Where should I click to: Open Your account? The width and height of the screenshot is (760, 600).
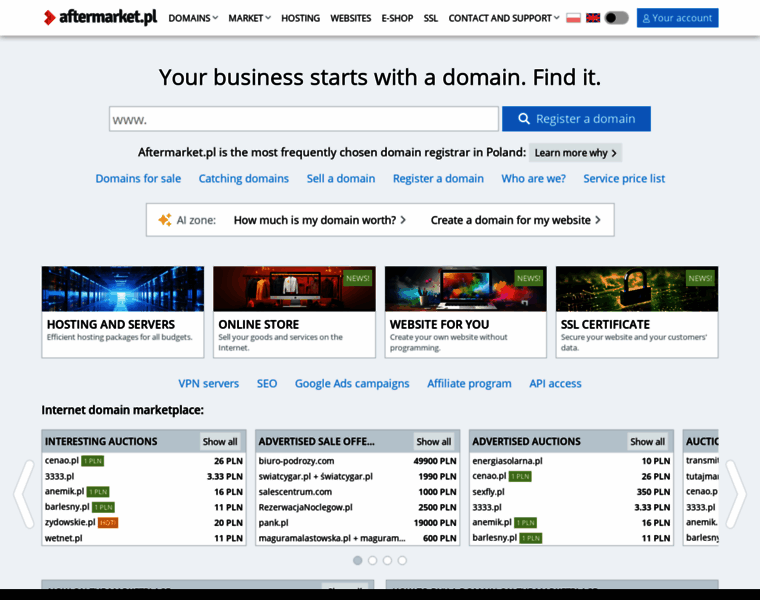click(677, 18)
